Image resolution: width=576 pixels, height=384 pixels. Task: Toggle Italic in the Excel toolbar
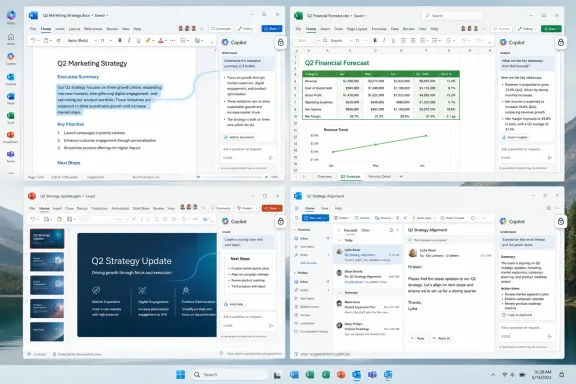coord(384,40)
